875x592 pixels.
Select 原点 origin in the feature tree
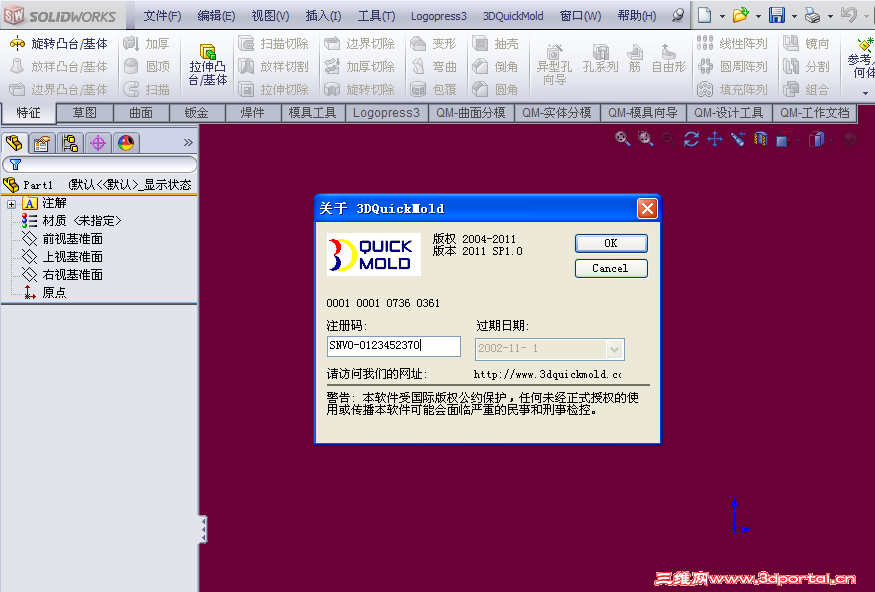coord(45,292)
